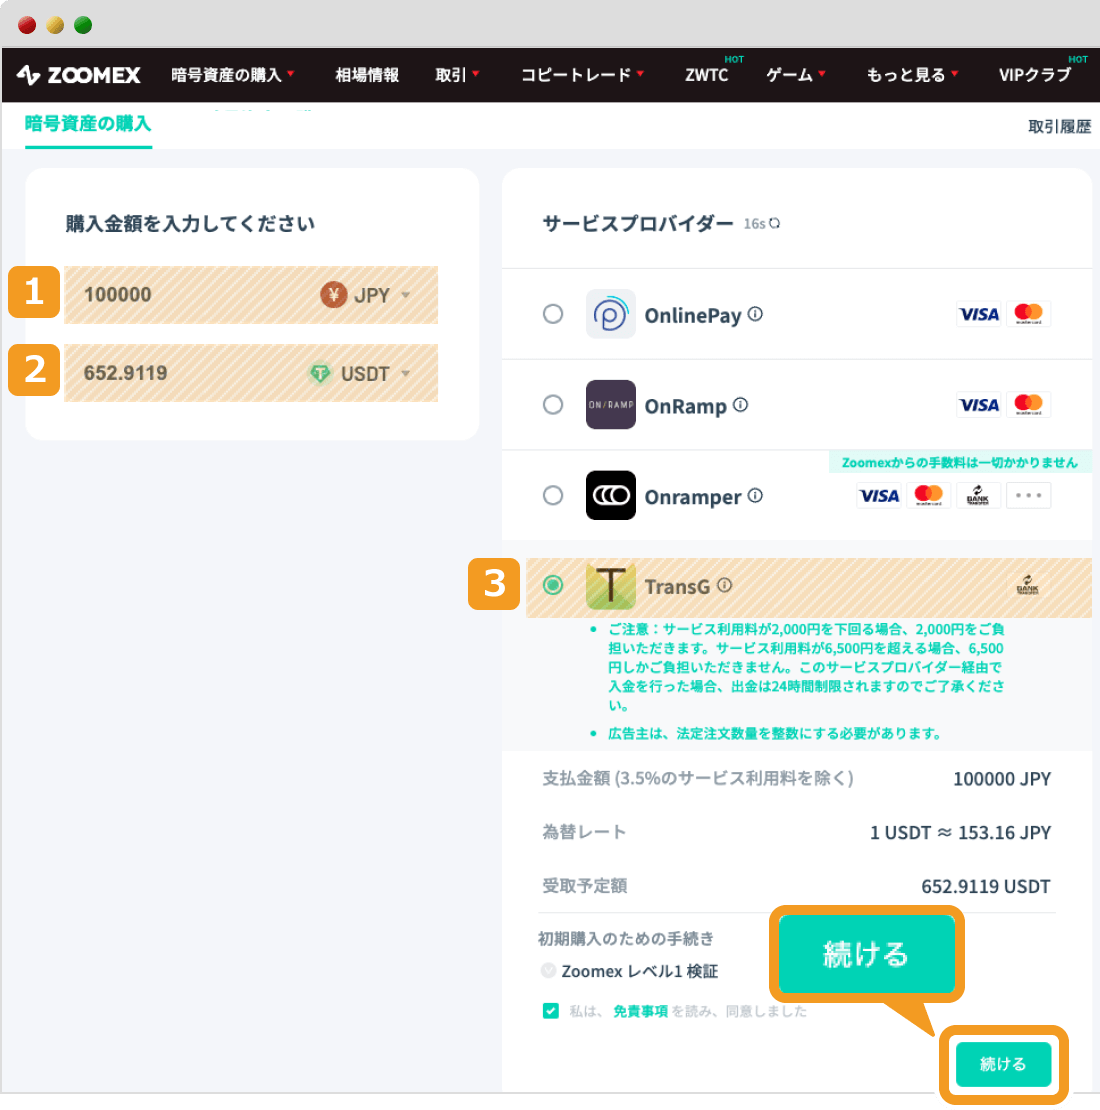
Task: Click the red macOS close button
Action: pos(27,25)
